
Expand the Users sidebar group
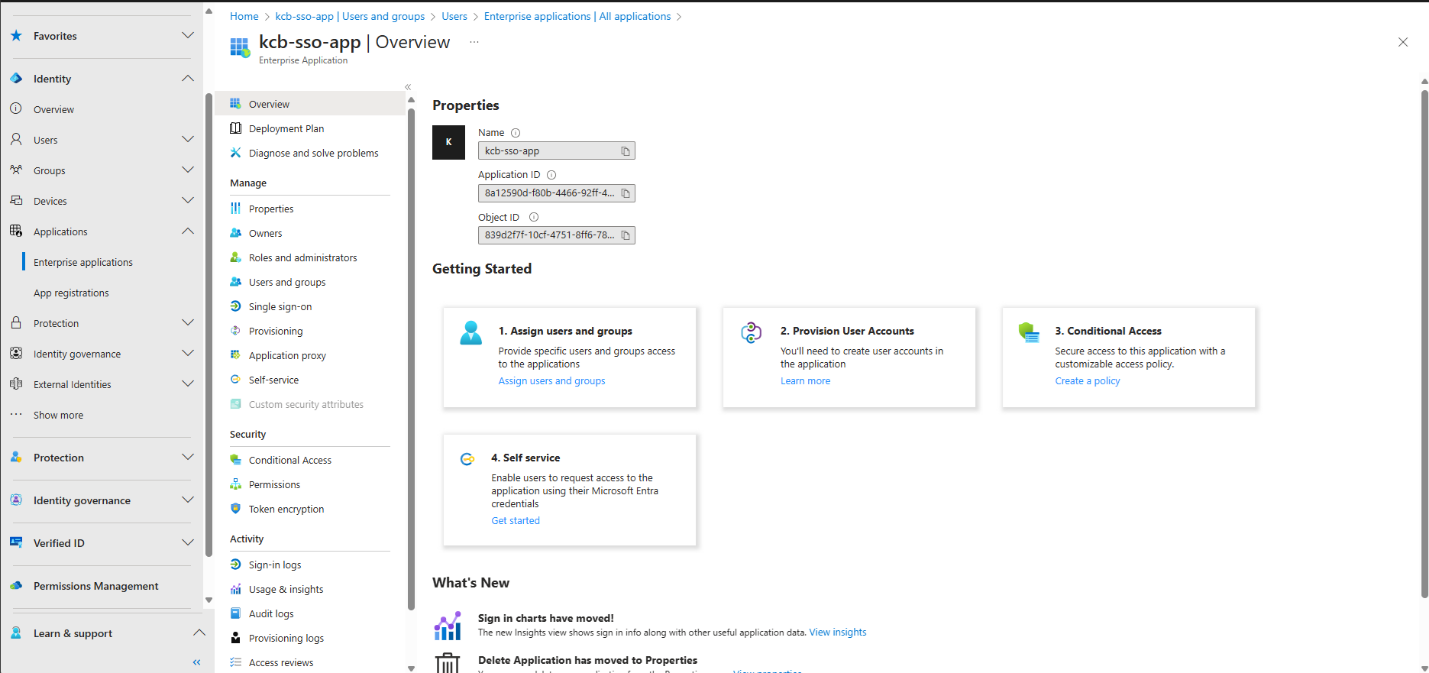click(188, 140)
